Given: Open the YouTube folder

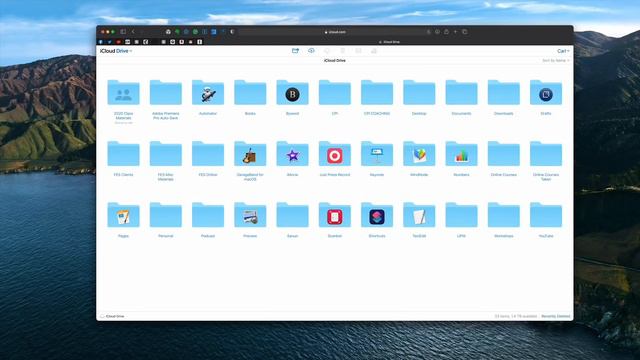Looking at the screenshot, I should click(x=546, y=215).
